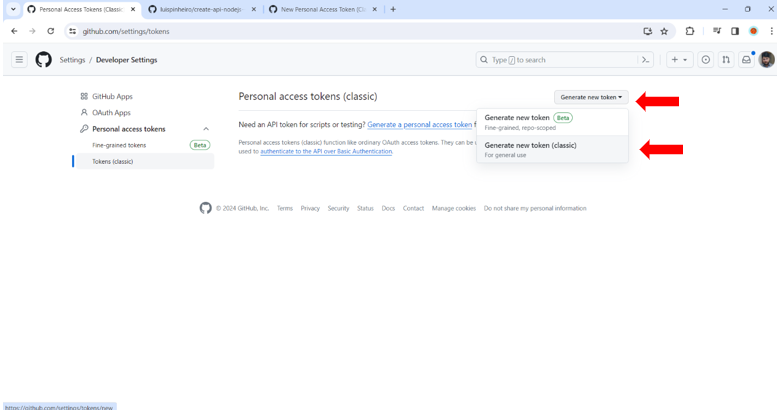Switch to luispinheiro/create-api-nodejs browser tab
This screenshot has width=777, height=410.
pyautogui.click(x=202, y=9)
